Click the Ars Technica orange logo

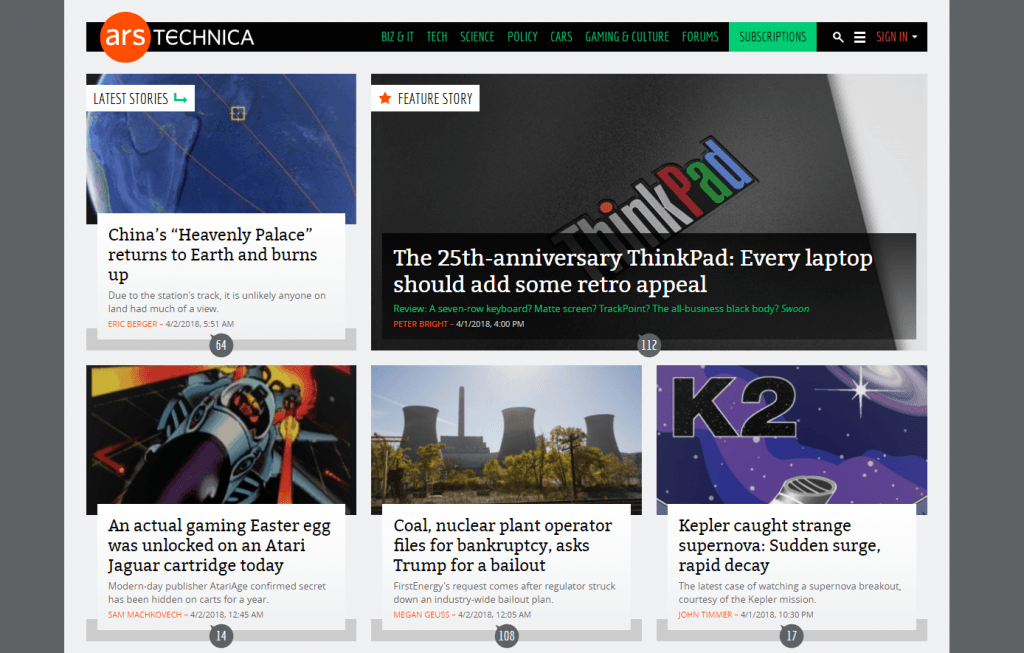(x=124, y=38)
